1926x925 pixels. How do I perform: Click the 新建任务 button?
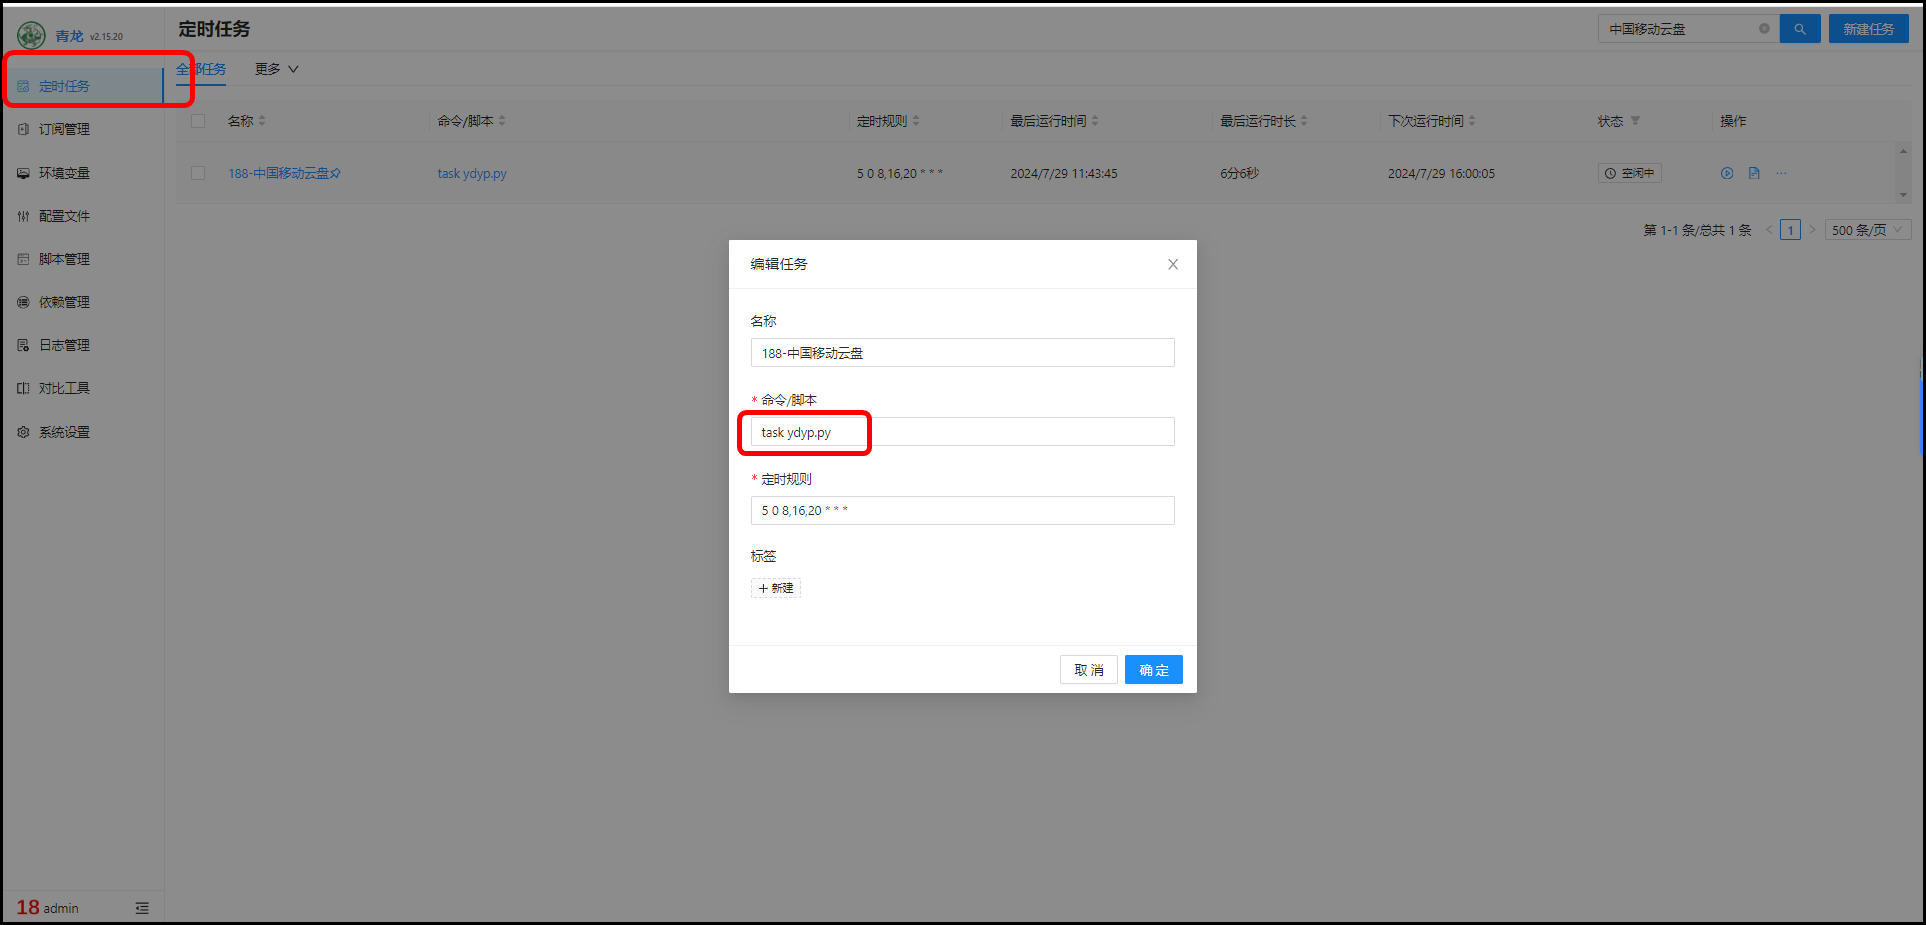[1869, 29]
